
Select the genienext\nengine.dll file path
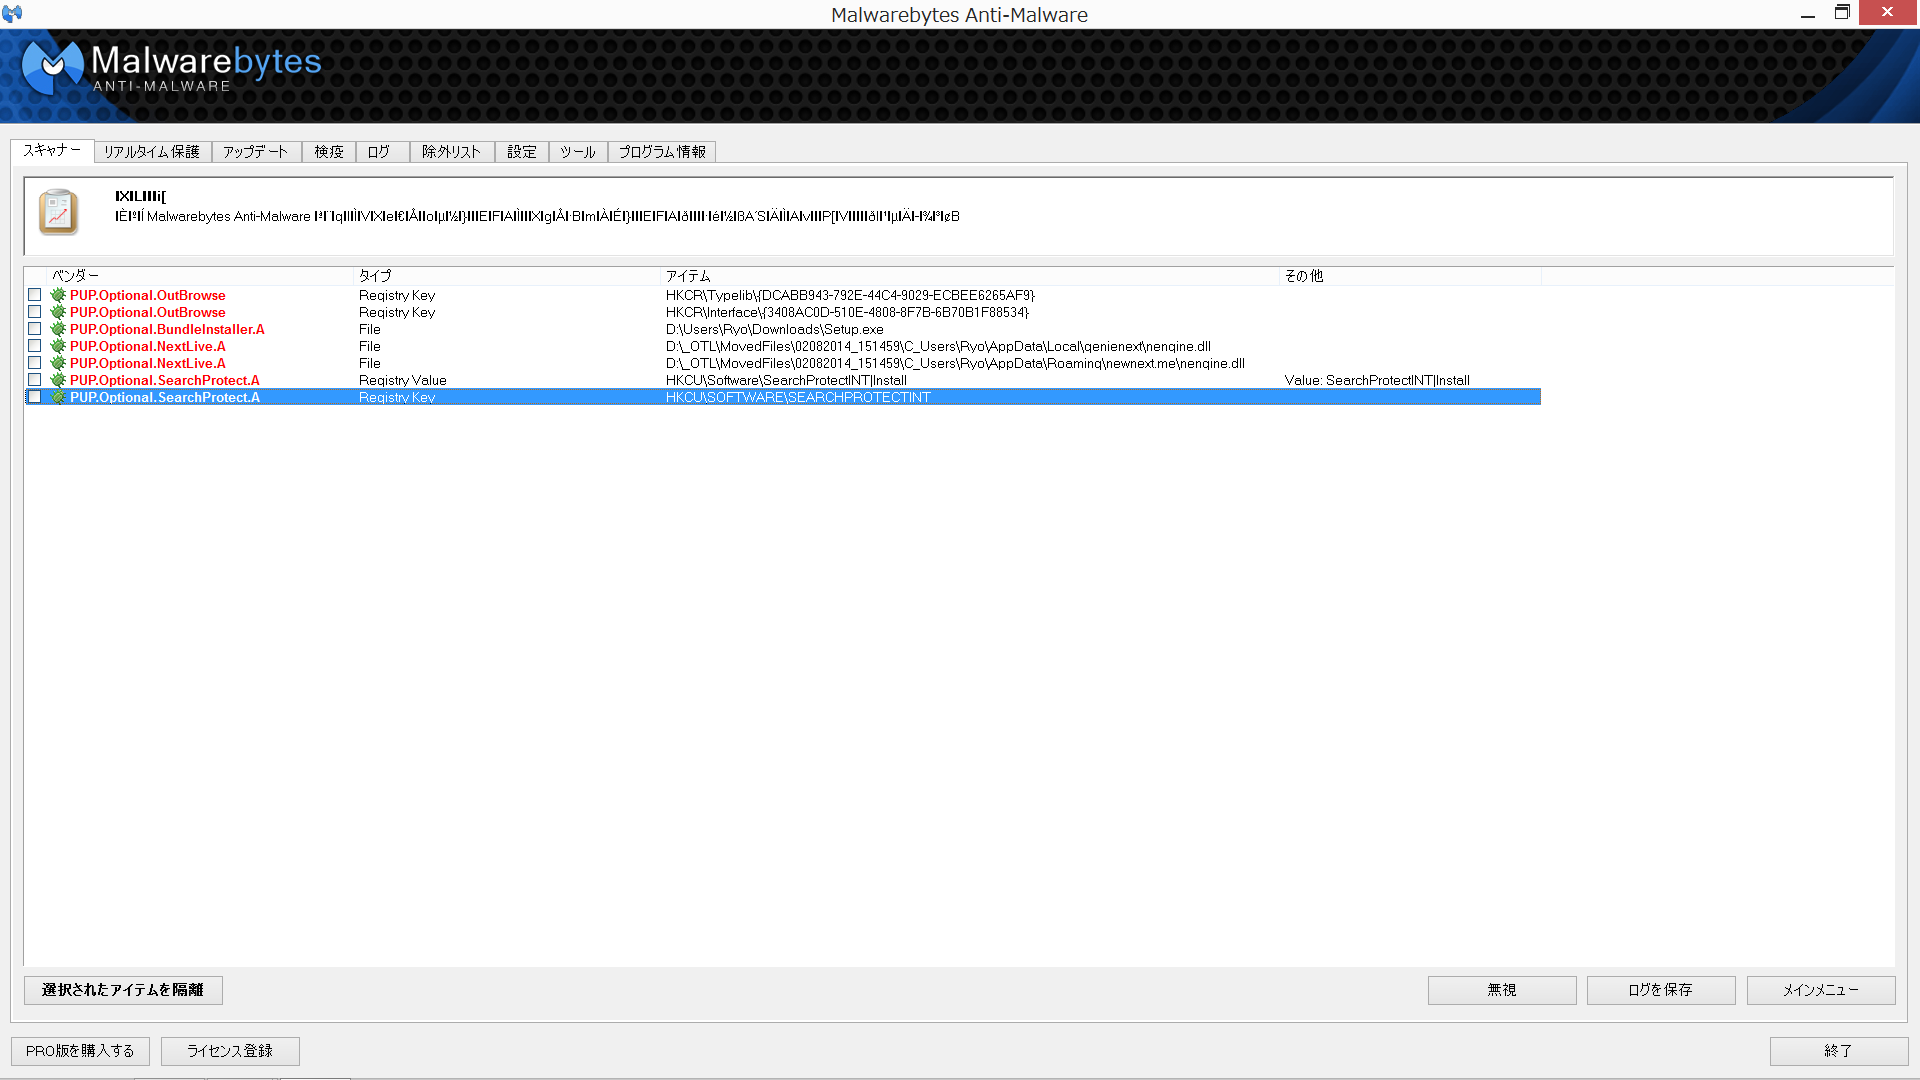938,346
